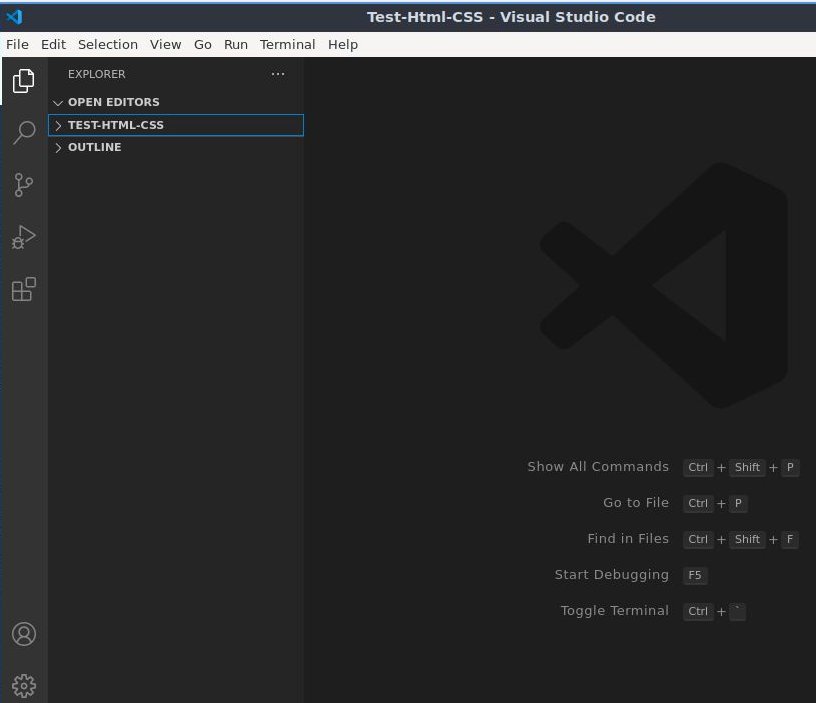This screenshot has width=816, height=703.
Task: Open the Terminal menu
Action: 288,45
